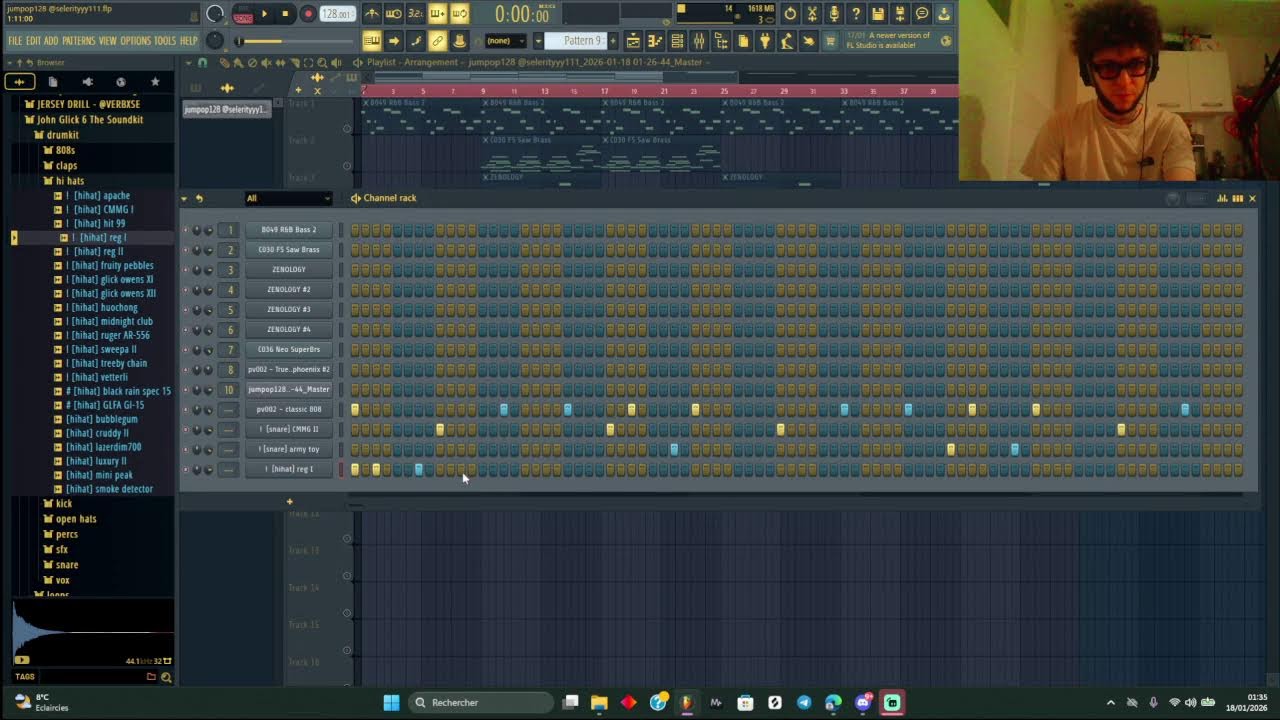This screenshot has width=1280, height=720.
Task: Click the microphone recording icon
Action: pos(834,14)
